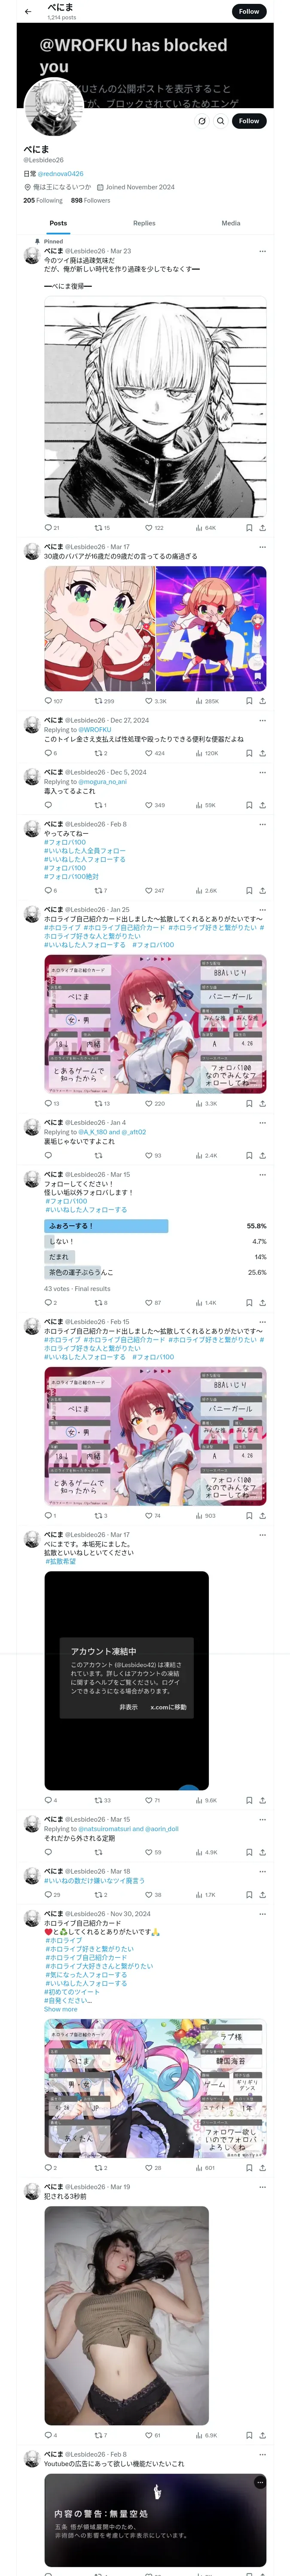
Task: Open the 898 Followers list
Action: (x=90, y=200)
